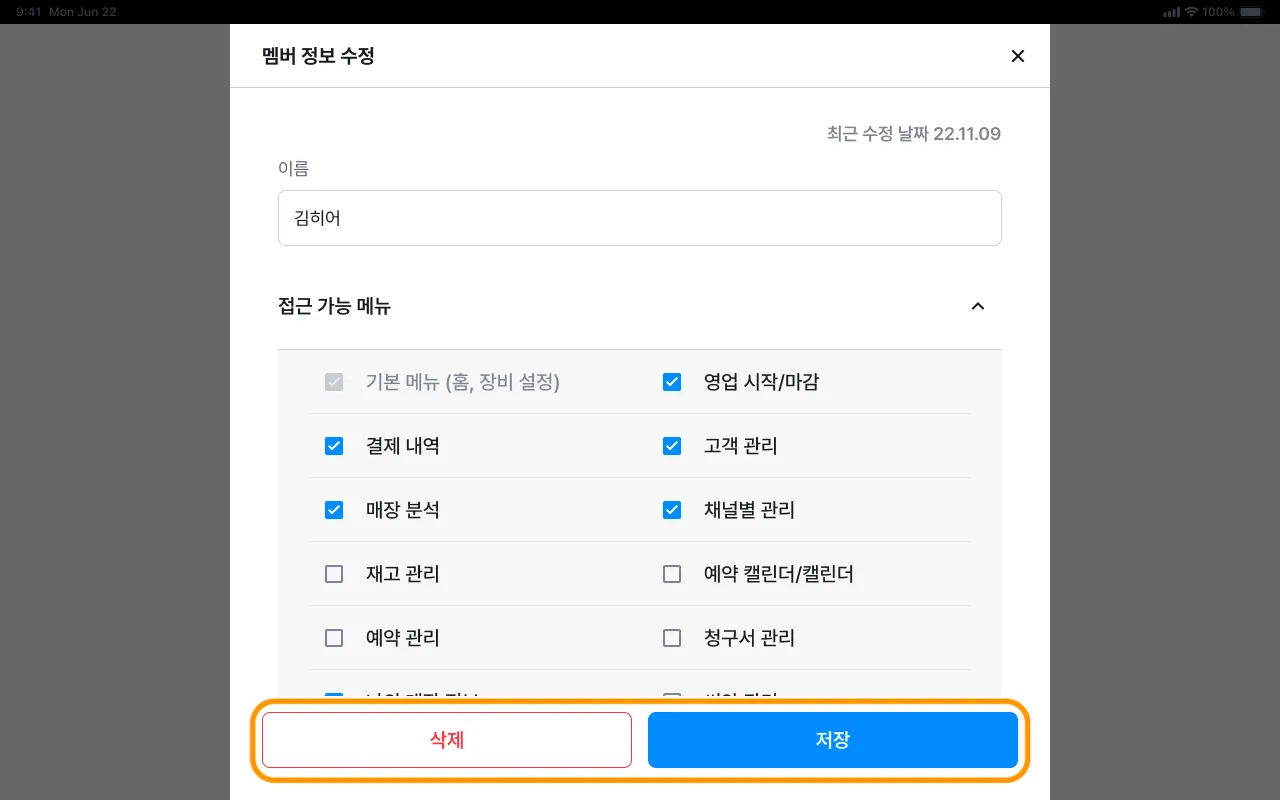This screenshot has height=800, width=1280.
Task: Enable the 재고 관리 checkbox
Action: [x=334, y=574]
